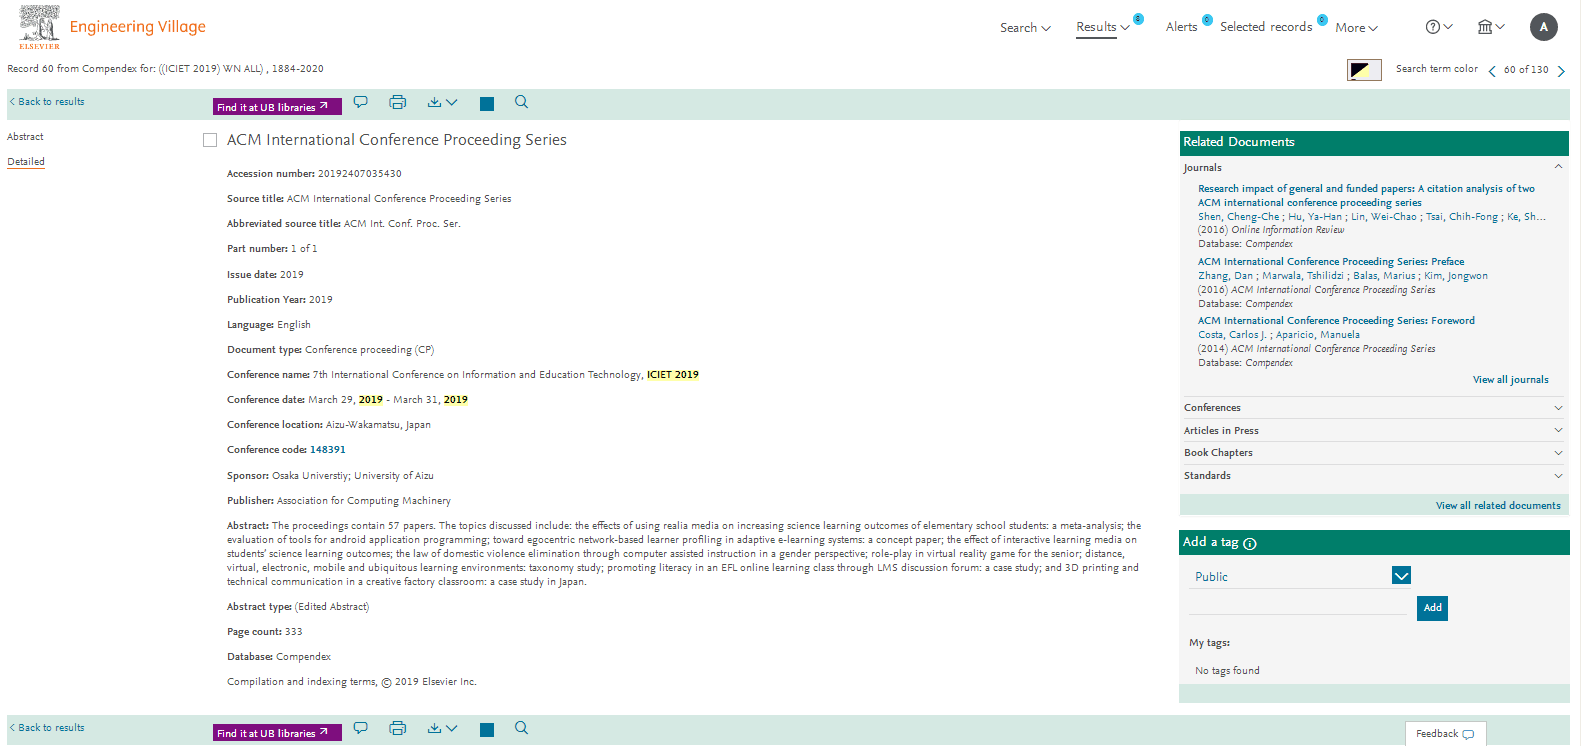The height and width of the screenshot is (746, 1581).
Task: Click the top toolbar magnifier search icon
Action: click(x=521, y=102)
